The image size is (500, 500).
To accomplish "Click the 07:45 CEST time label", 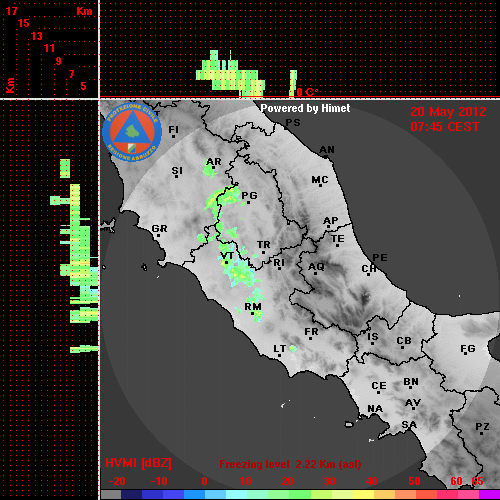I will click(x=445, y=127).
